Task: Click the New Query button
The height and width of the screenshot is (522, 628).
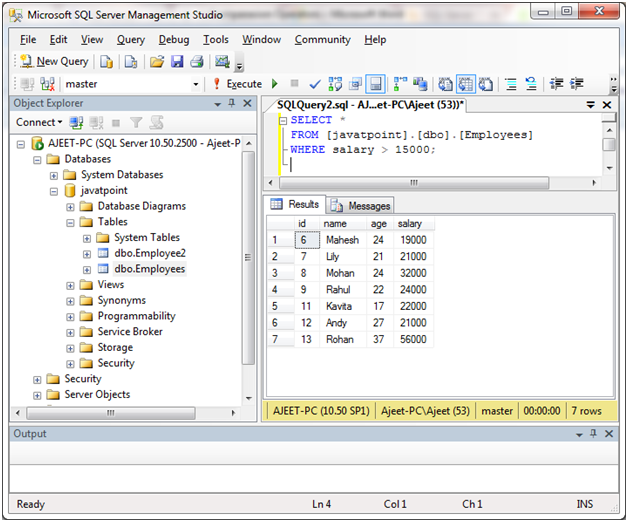Action: (x=54, y=61)
